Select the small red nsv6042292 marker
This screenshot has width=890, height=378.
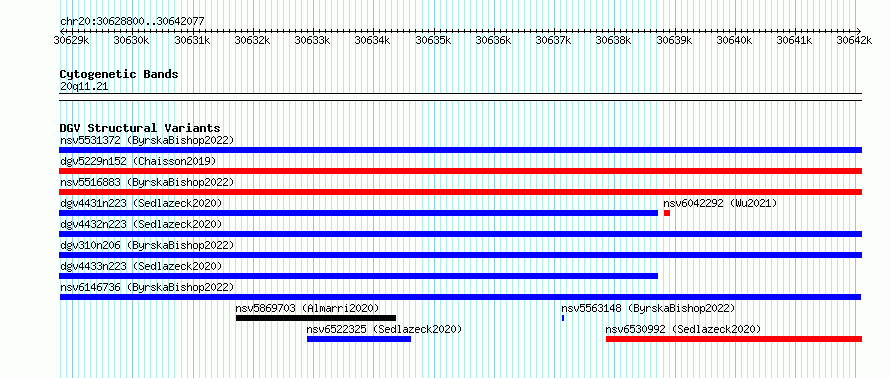(667, 213)
